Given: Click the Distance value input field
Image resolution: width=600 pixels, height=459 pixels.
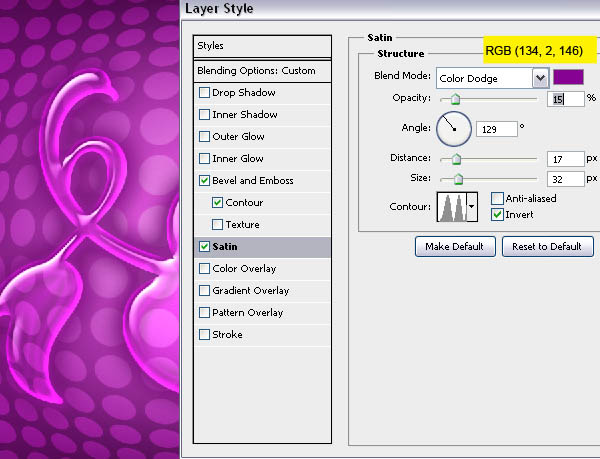Looking at the screenshot, I should tap(563, 159).
